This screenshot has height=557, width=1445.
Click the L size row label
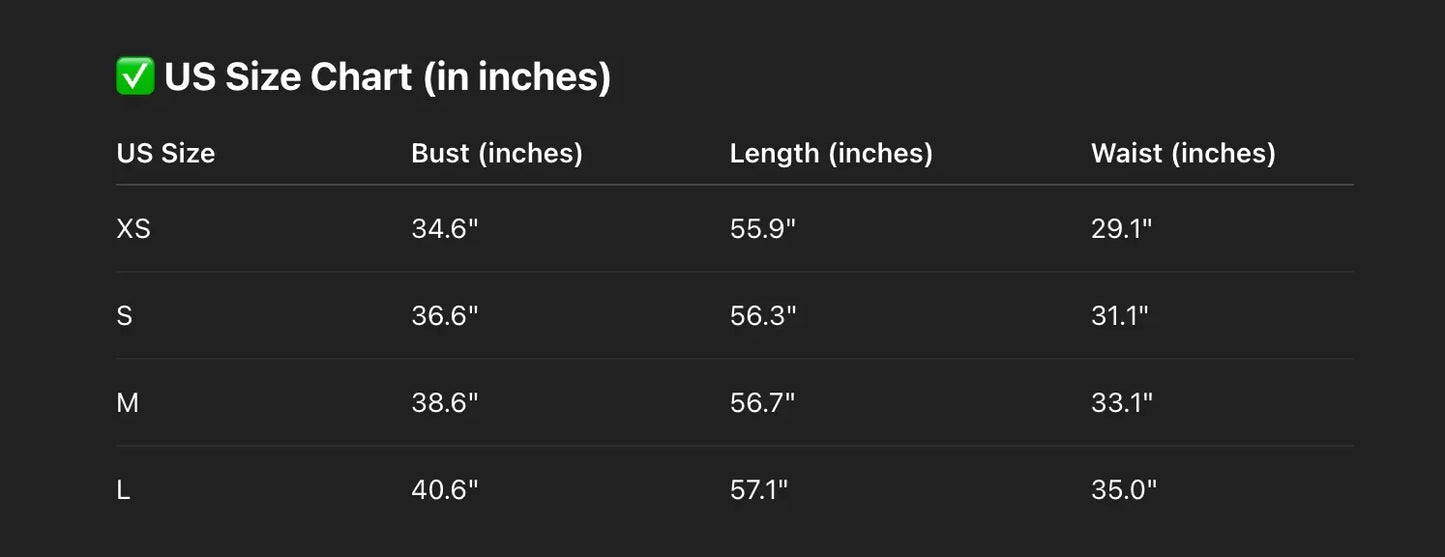(x=123, y=490)
